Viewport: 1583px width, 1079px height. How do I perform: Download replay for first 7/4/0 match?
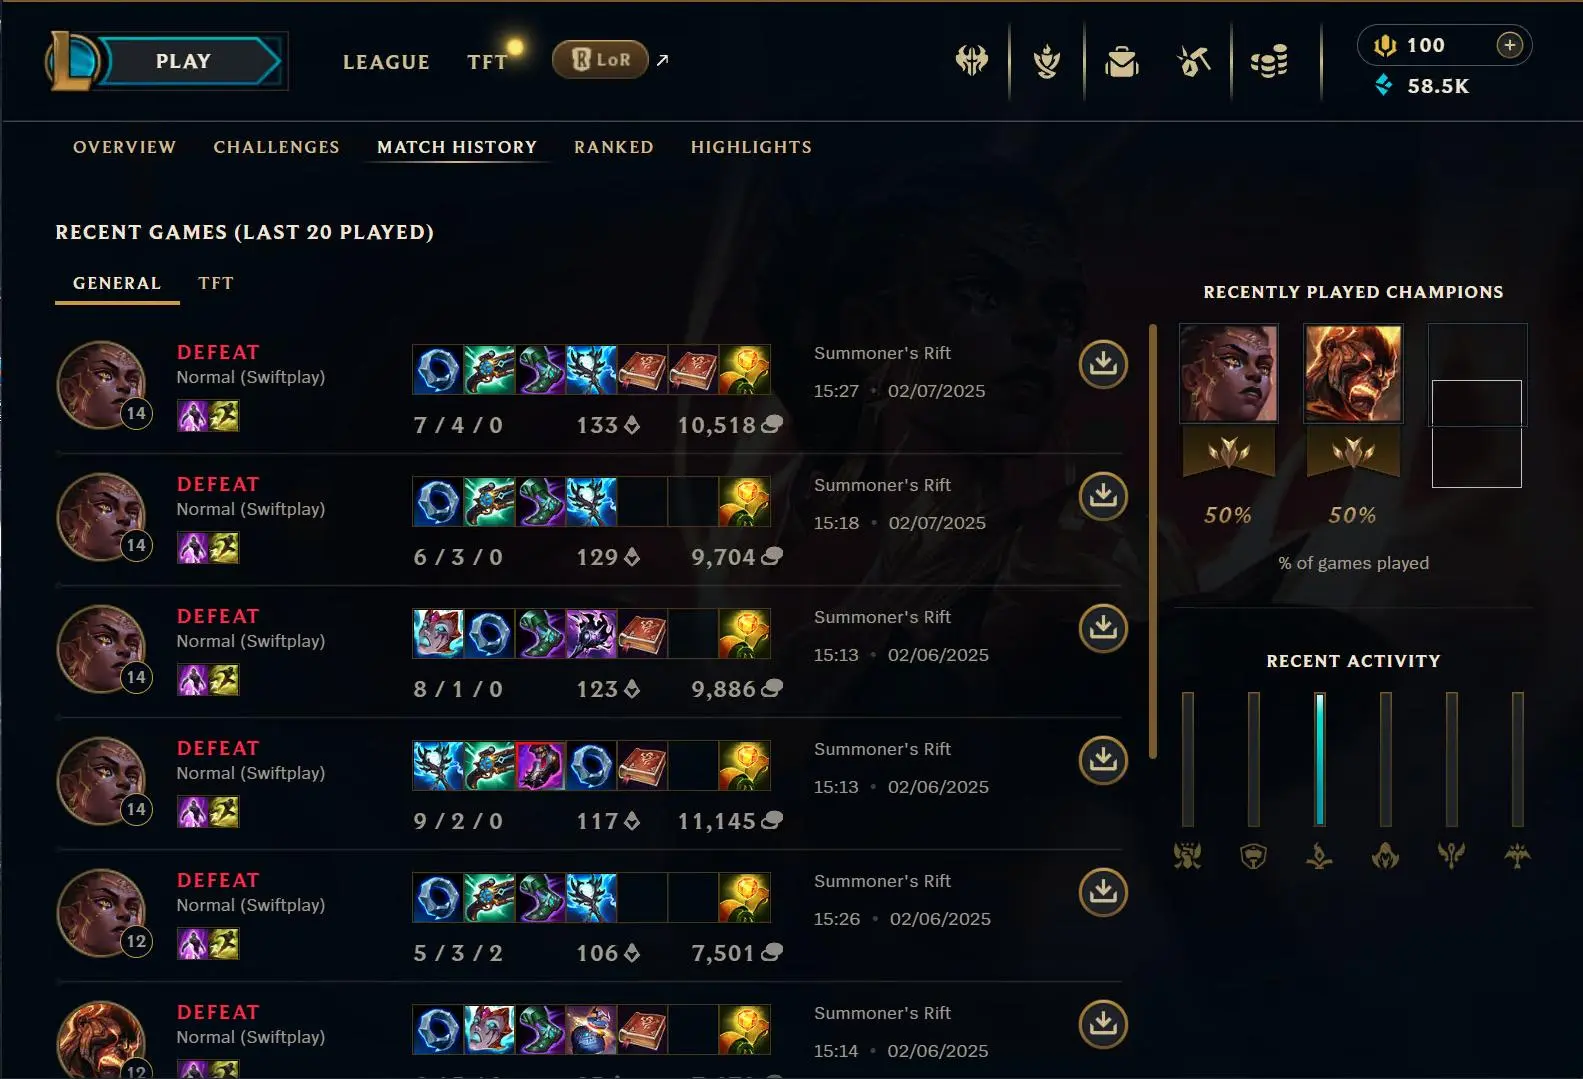pyautogui.click(x=1103, y=364)
